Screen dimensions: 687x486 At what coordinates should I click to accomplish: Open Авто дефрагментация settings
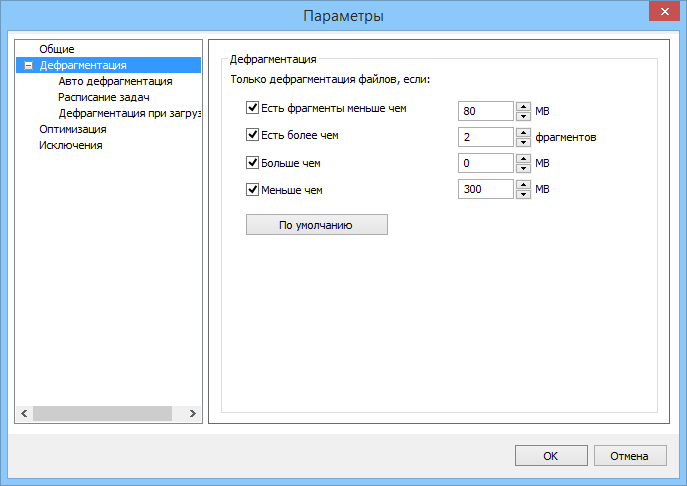[115, 82]
